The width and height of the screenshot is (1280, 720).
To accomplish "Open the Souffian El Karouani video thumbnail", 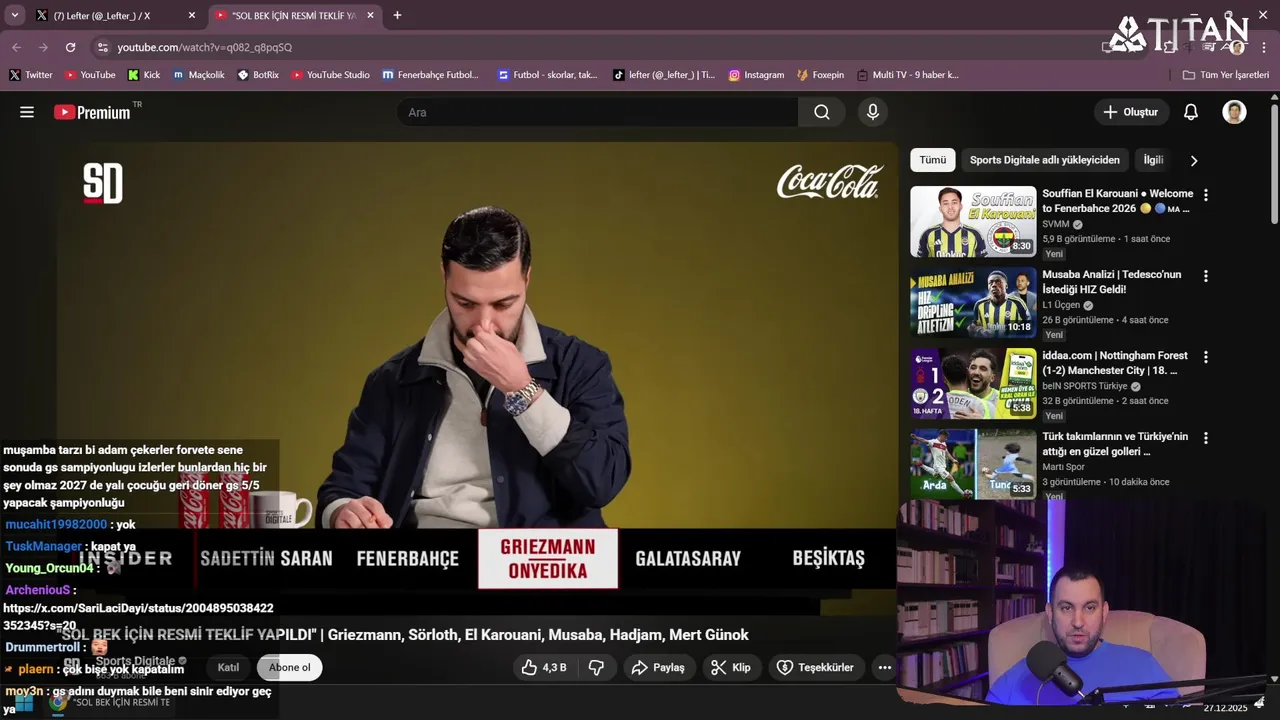I will point(973,222).
